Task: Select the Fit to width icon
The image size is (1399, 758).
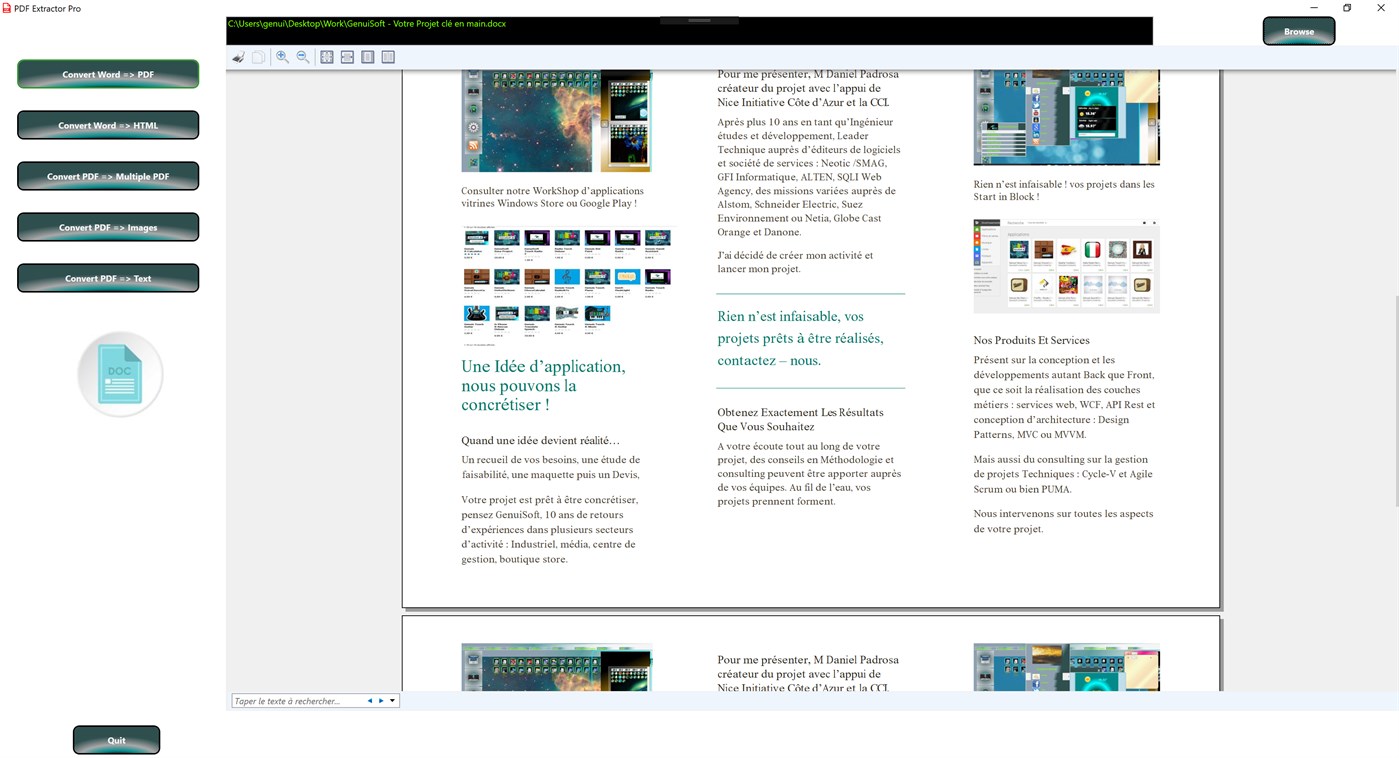Action: pyautogui.click(x=346, y=56)
